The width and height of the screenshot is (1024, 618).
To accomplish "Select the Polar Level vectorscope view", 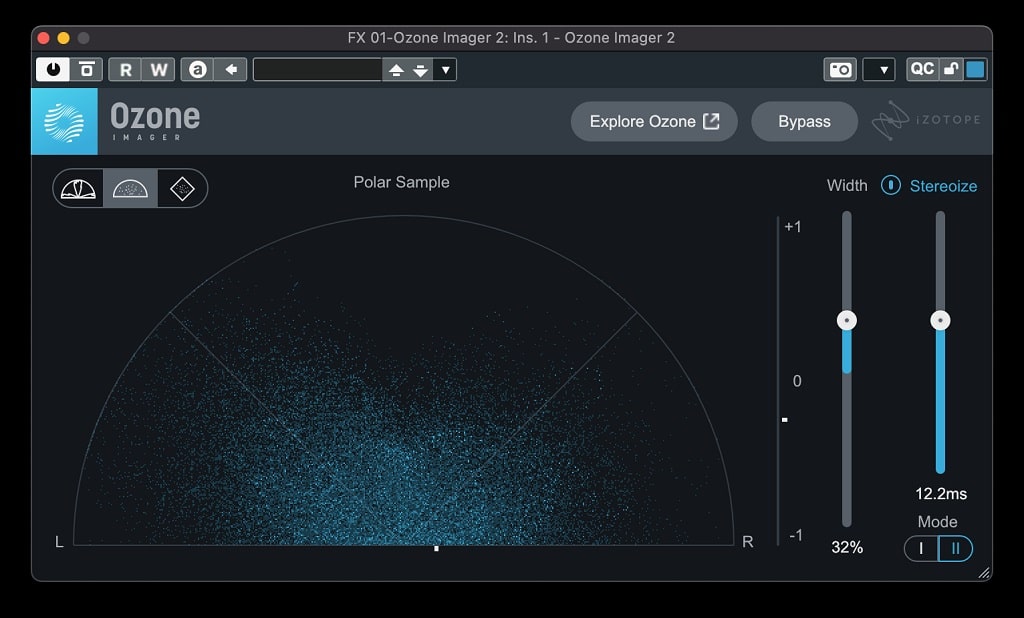I will click(78, 189).
